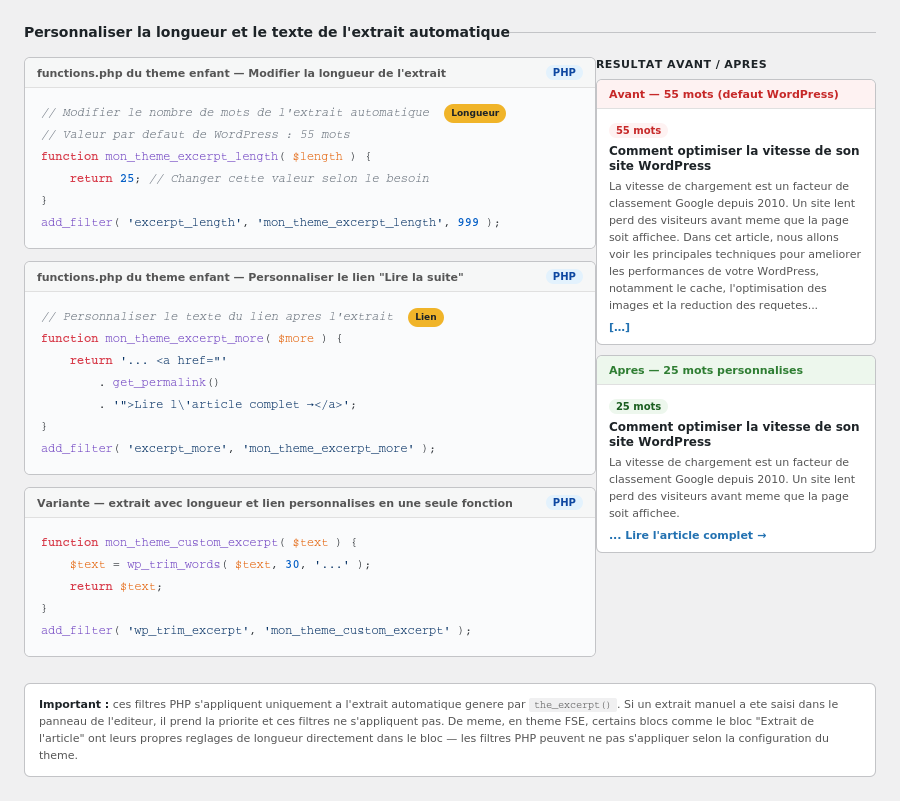This screenshot has height=801, width=900.
Task: Click the header "Modifier la longueur de l'extrait"
Action: [x=241, y=73]
